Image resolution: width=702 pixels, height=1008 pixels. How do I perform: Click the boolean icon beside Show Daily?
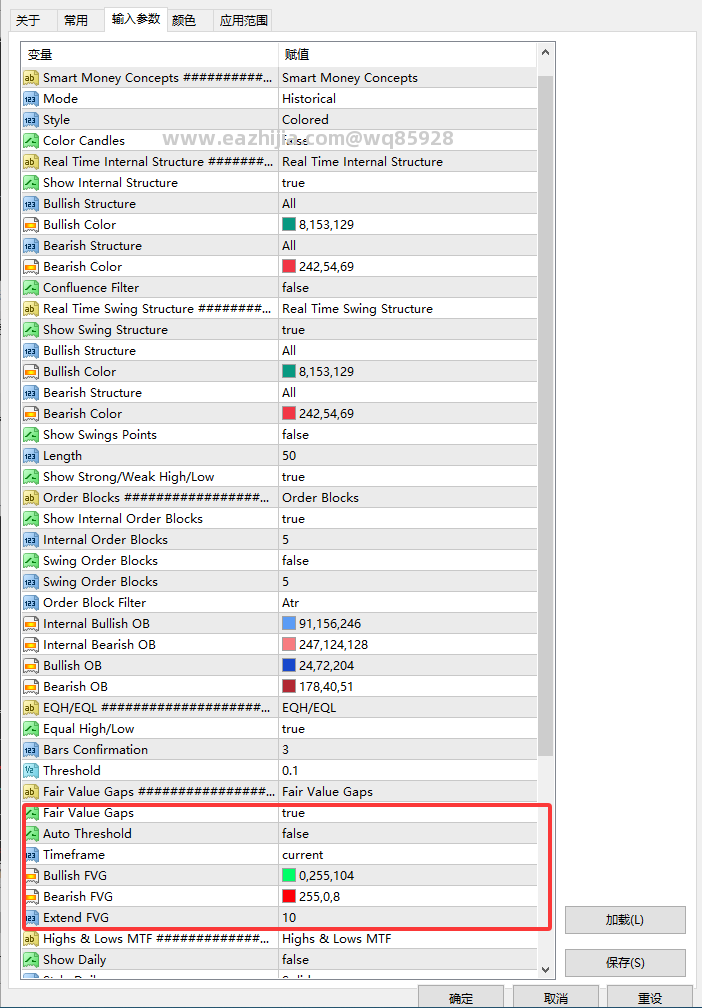(31, 960)
